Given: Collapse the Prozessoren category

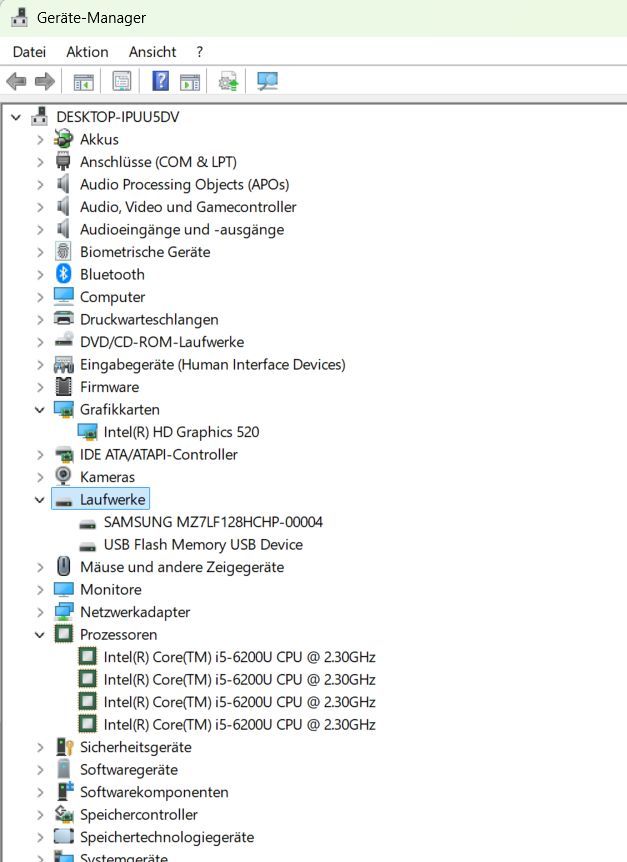Looking at the screenshot, I should click(40, 635).
